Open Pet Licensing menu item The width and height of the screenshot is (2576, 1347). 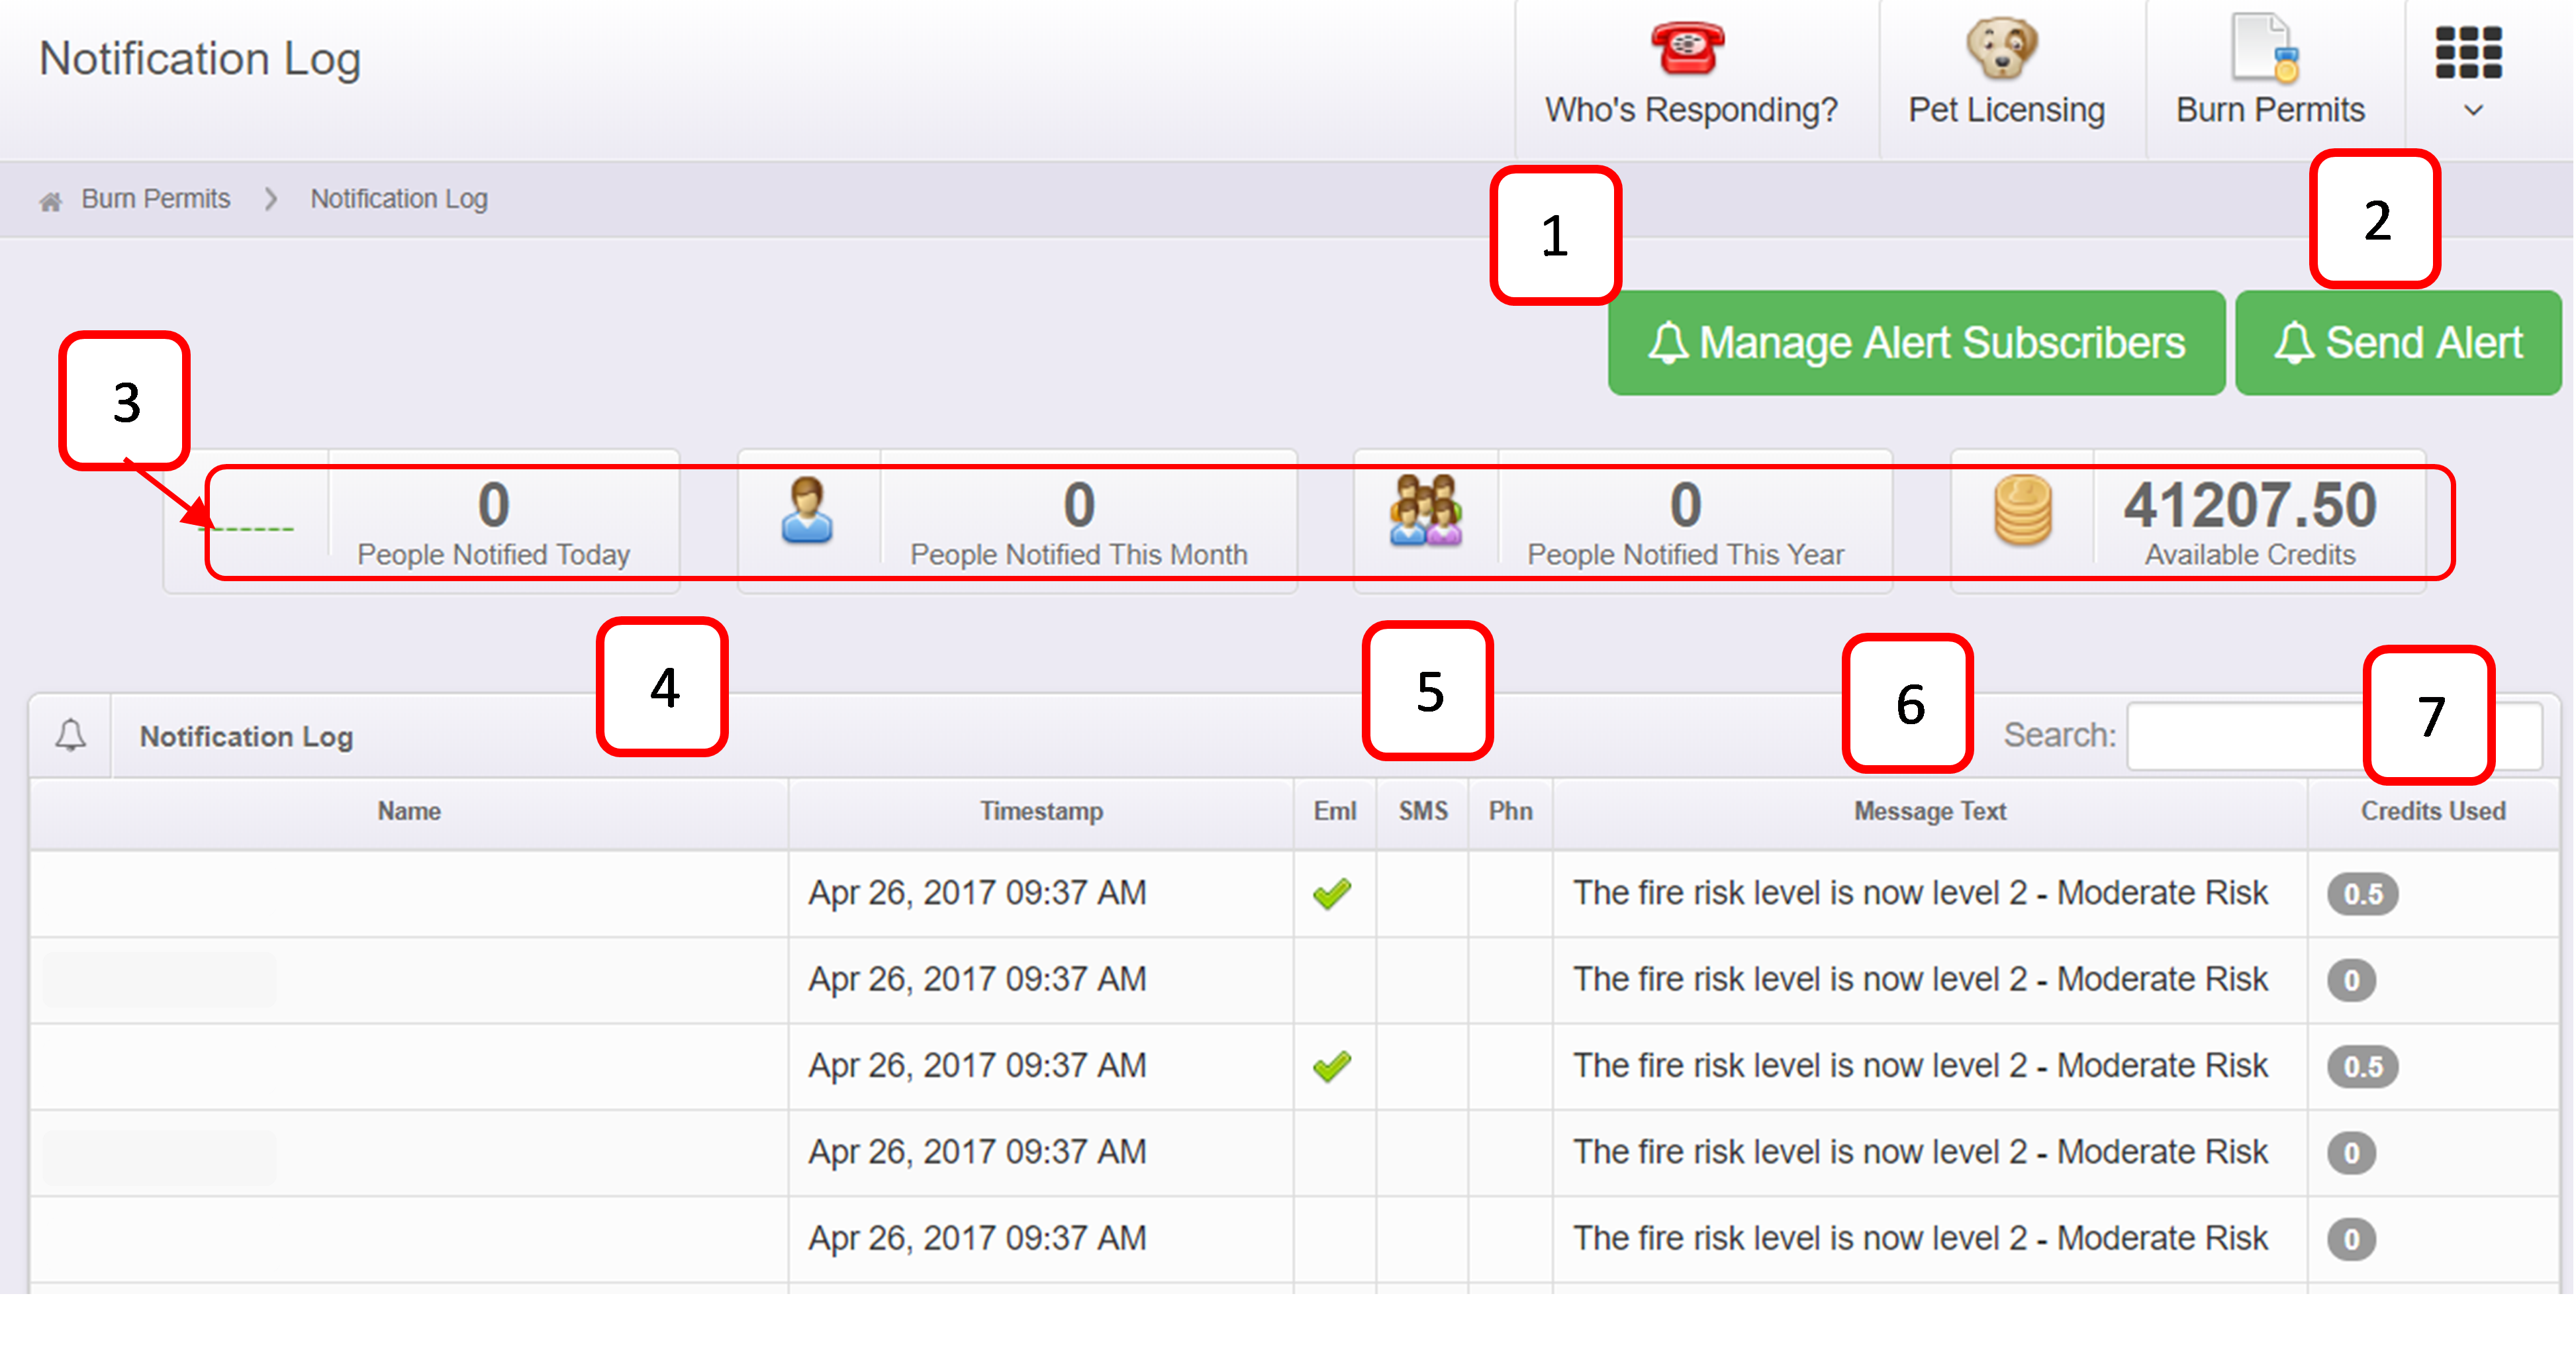(2006, 109)
